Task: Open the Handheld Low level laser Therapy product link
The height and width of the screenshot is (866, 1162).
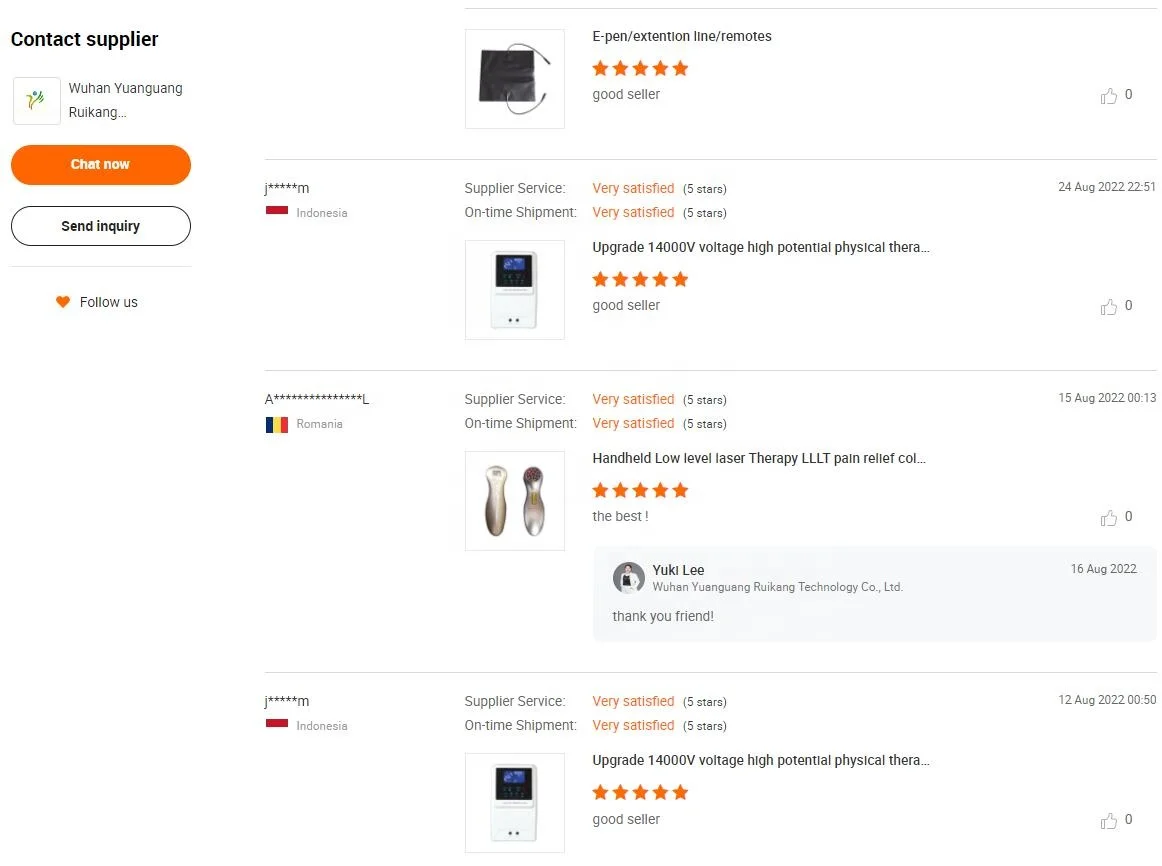Action: click(x=759, y=459)
